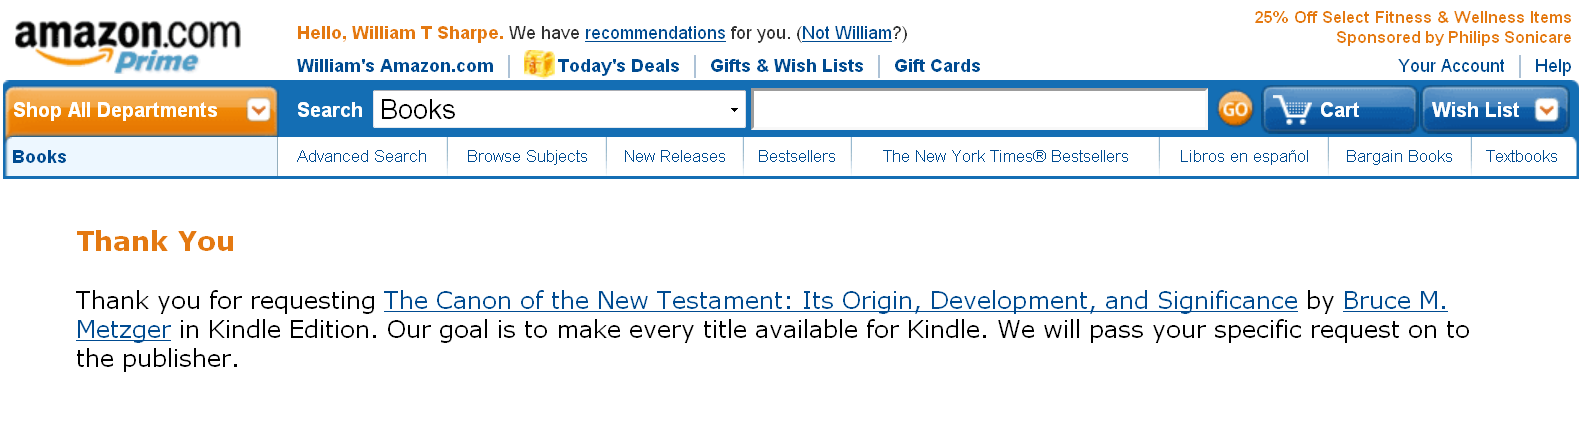This screenshot has height=430, width=1588.
Task: Open the Bestsellers tab
Action: 797,157
